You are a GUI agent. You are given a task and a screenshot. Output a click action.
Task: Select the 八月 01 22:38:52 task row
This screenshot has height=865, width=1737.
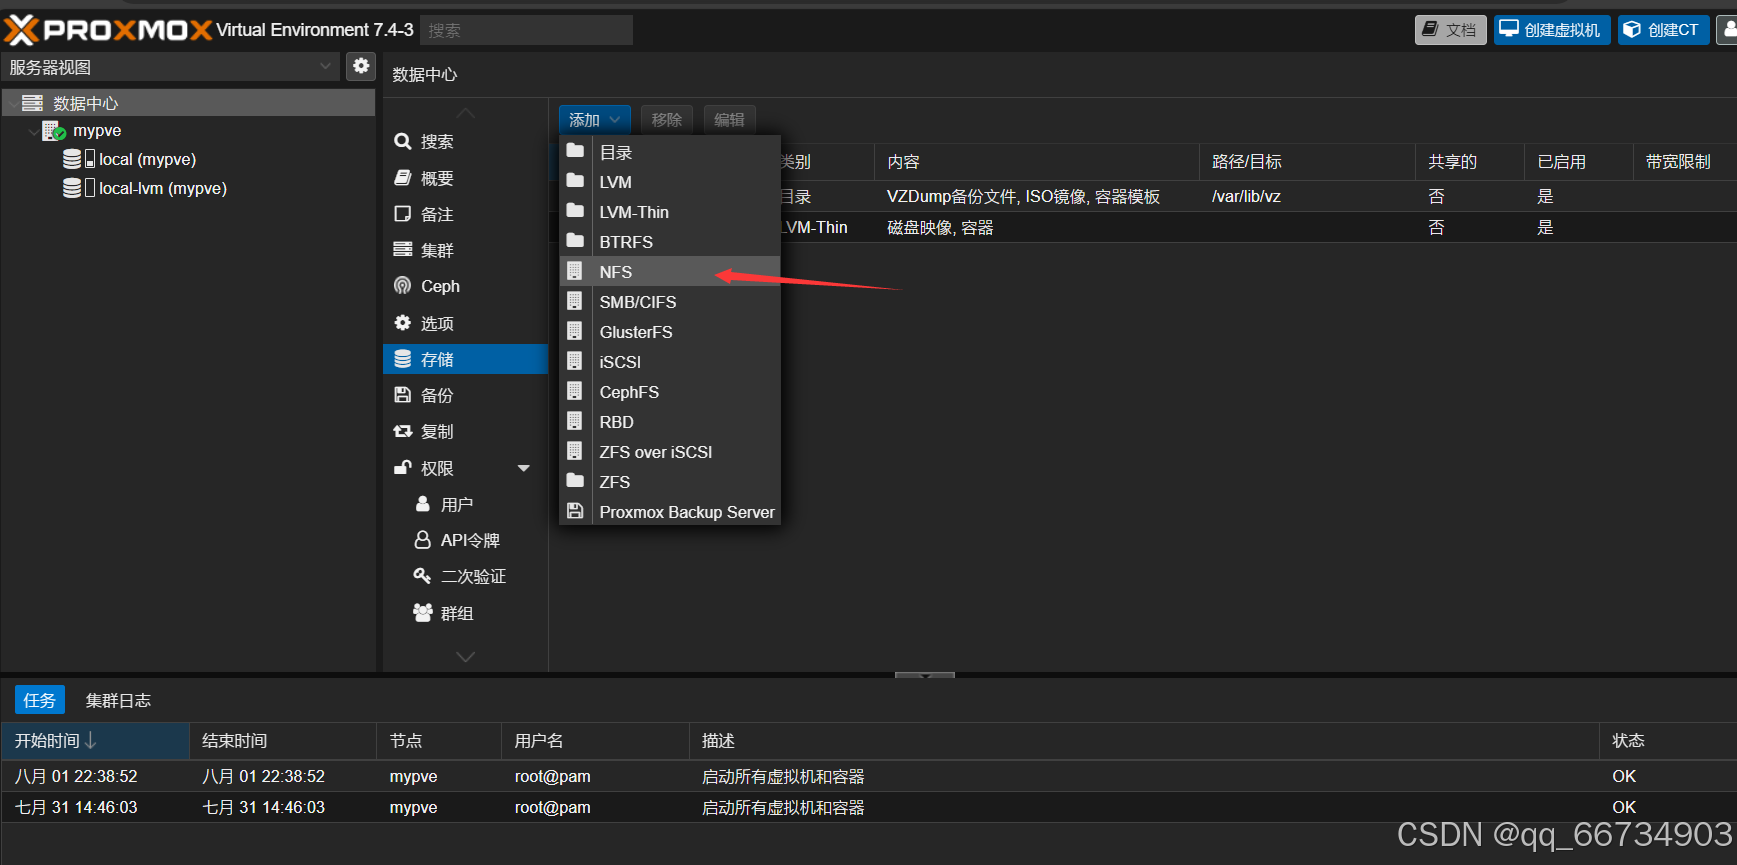(868, 777)
